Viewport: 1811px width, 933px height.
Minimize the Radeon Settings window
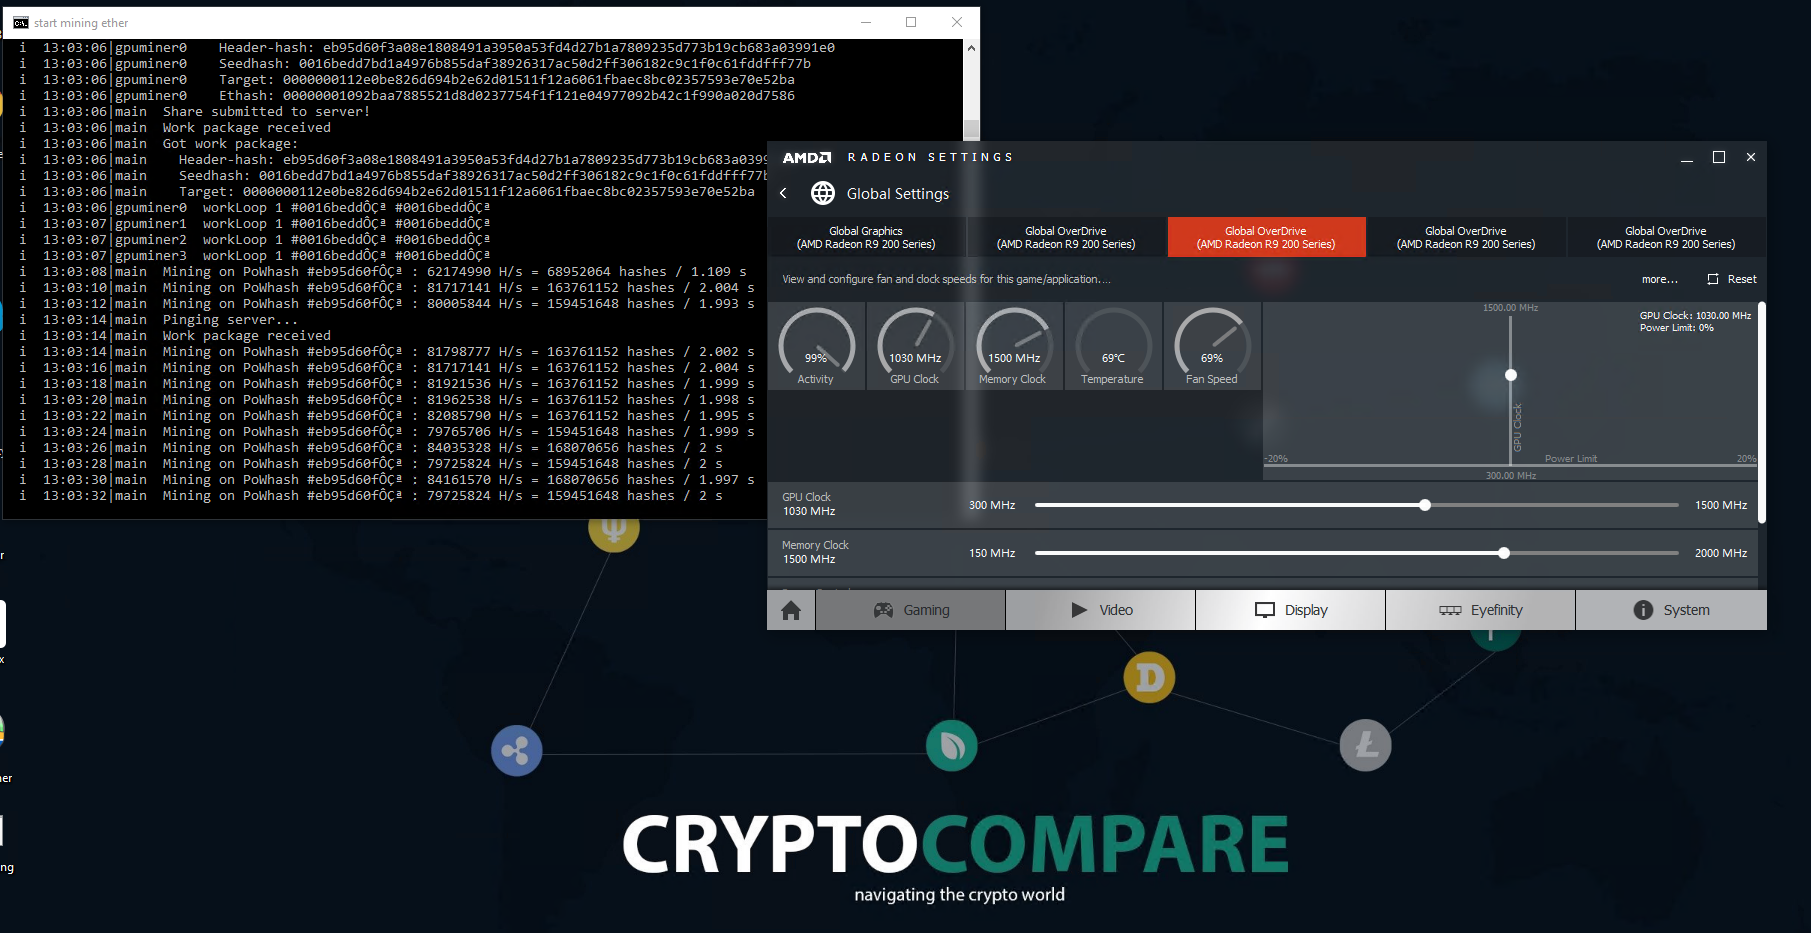point(1687,158)
